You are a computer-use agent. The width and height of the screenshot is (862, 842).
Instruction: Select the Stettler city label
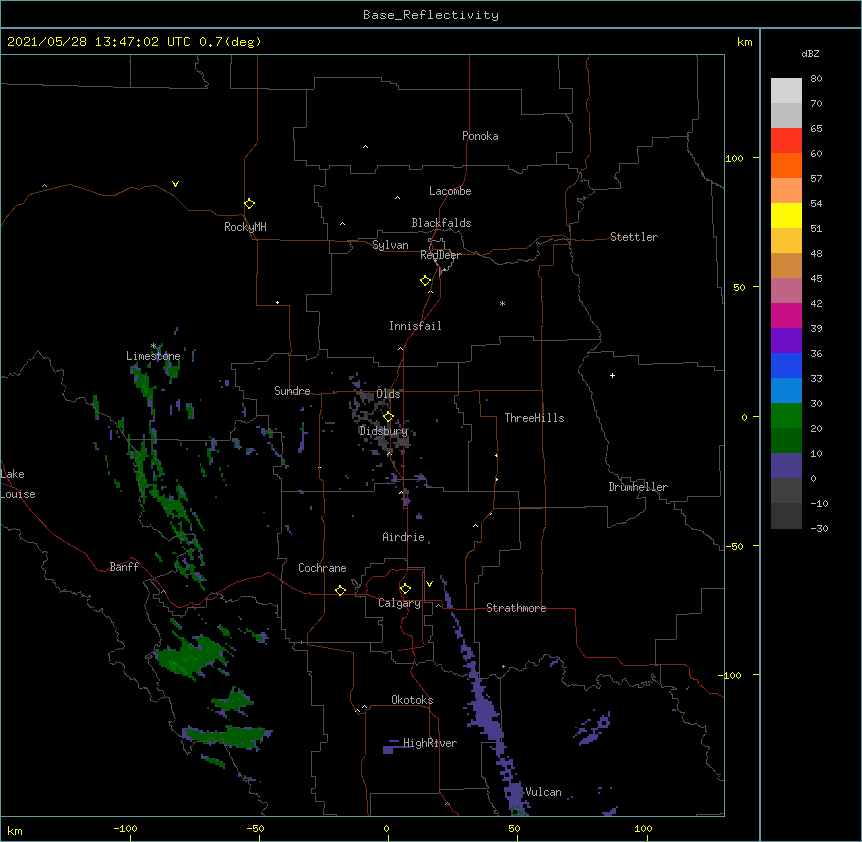click(x=634, y=237)
